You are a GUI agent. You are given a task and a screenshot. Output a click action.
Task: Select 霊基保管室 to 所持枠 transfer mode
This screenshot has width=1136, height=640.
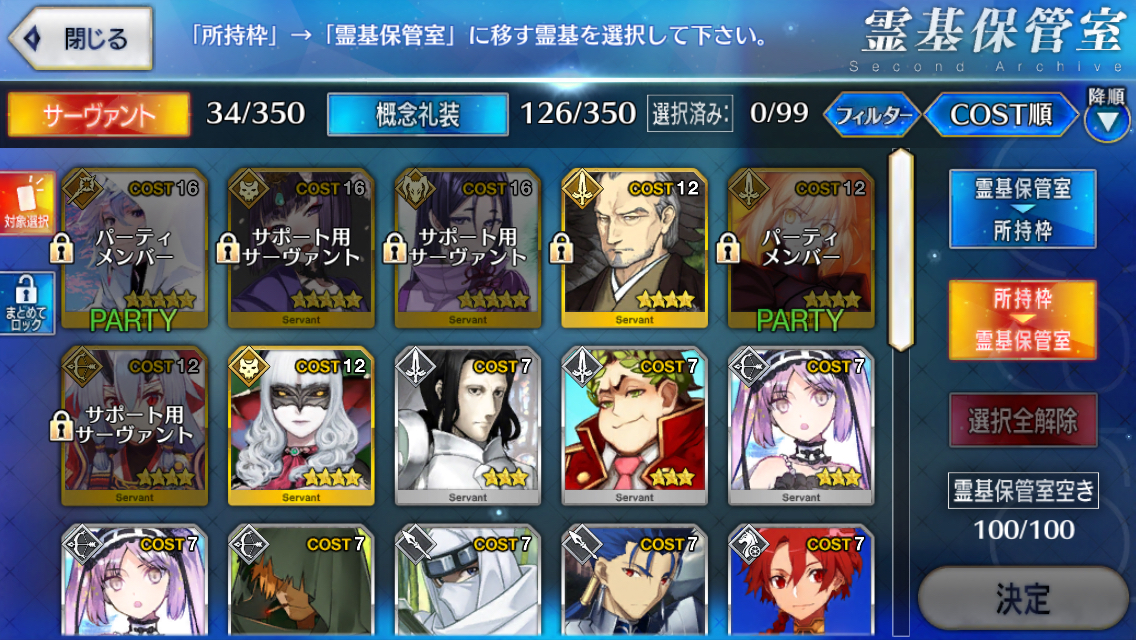1022,209
